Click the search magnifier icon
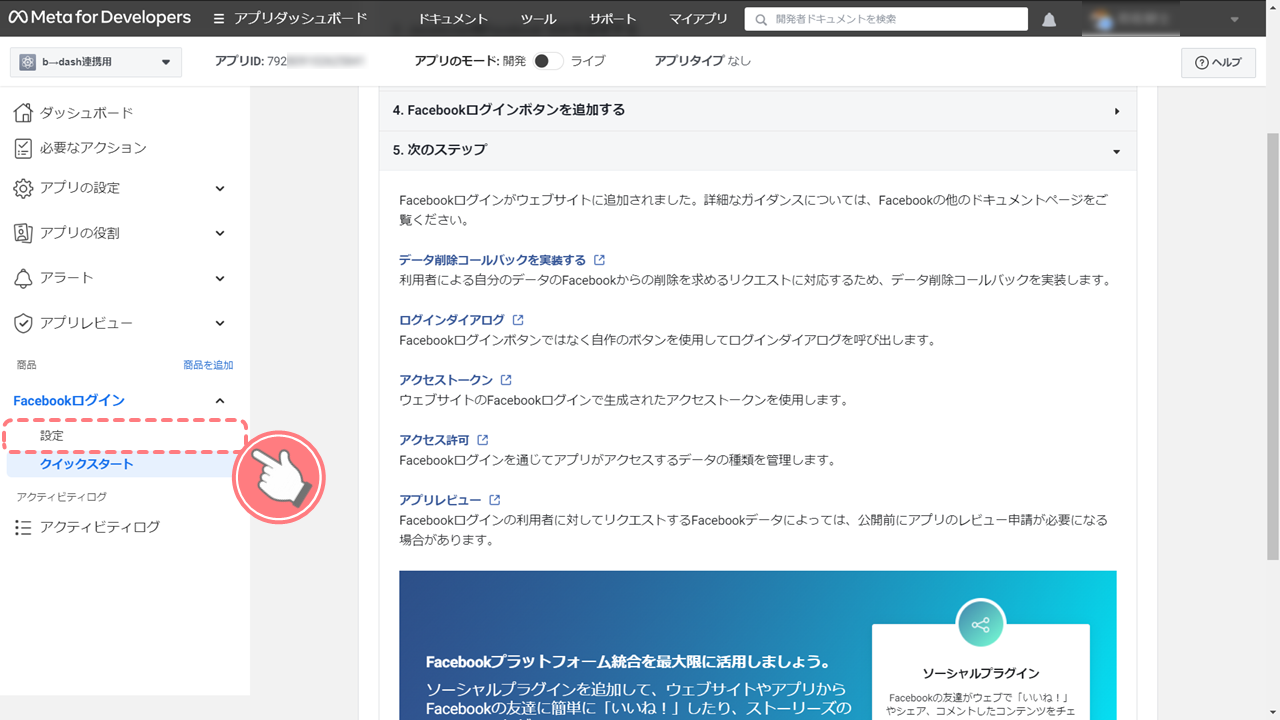Viewport: 1280px width, 720px height. point(762,19)
